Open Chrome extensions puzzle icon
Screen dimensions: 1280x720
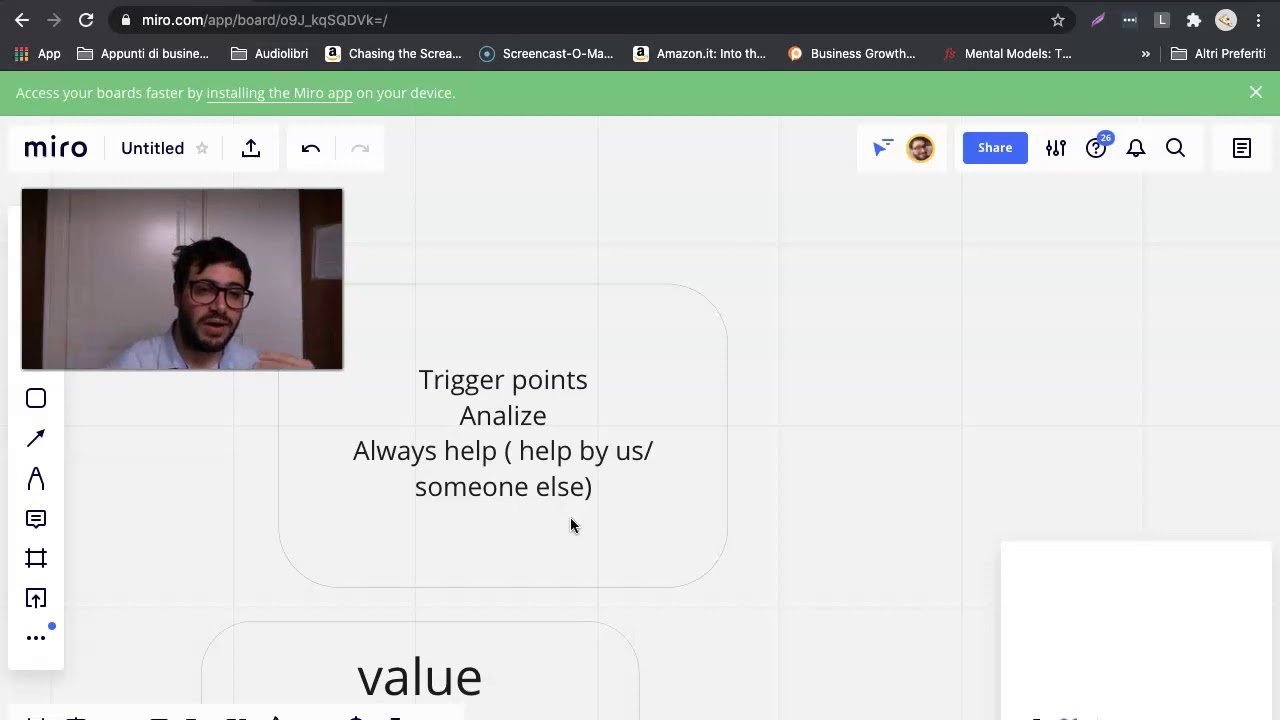(1193, 20)
